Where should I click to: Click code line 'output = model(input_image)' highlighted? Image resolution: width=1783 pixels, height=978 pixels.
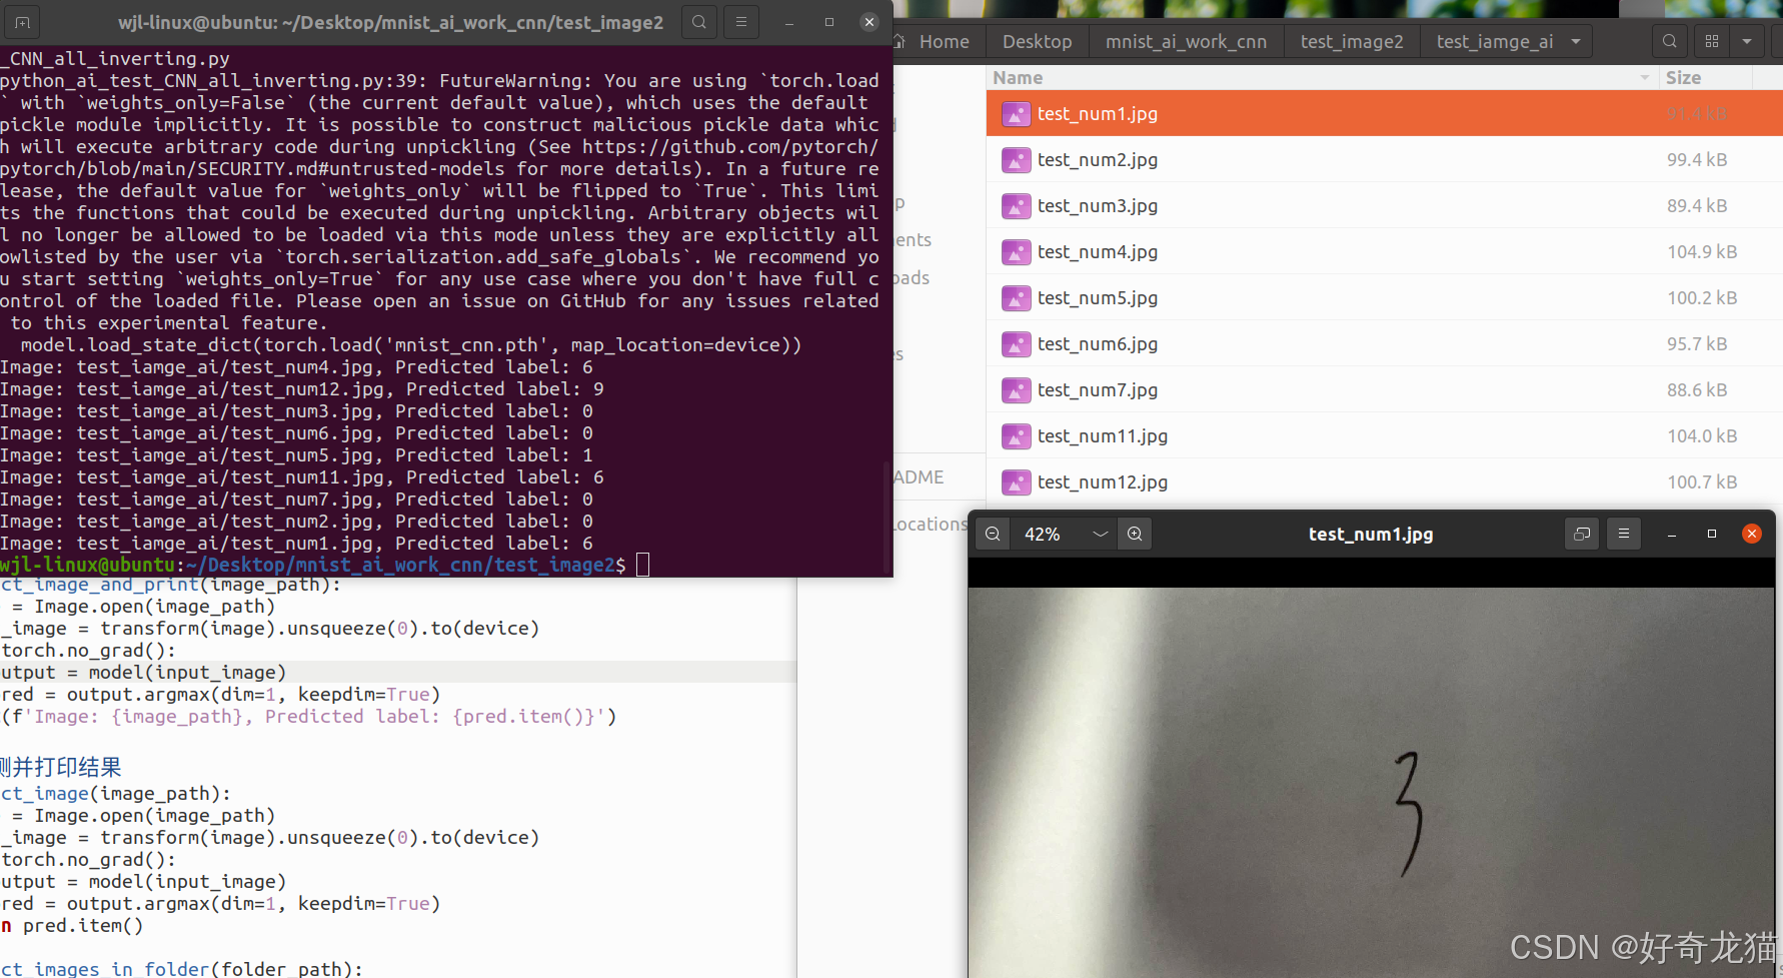398,672
